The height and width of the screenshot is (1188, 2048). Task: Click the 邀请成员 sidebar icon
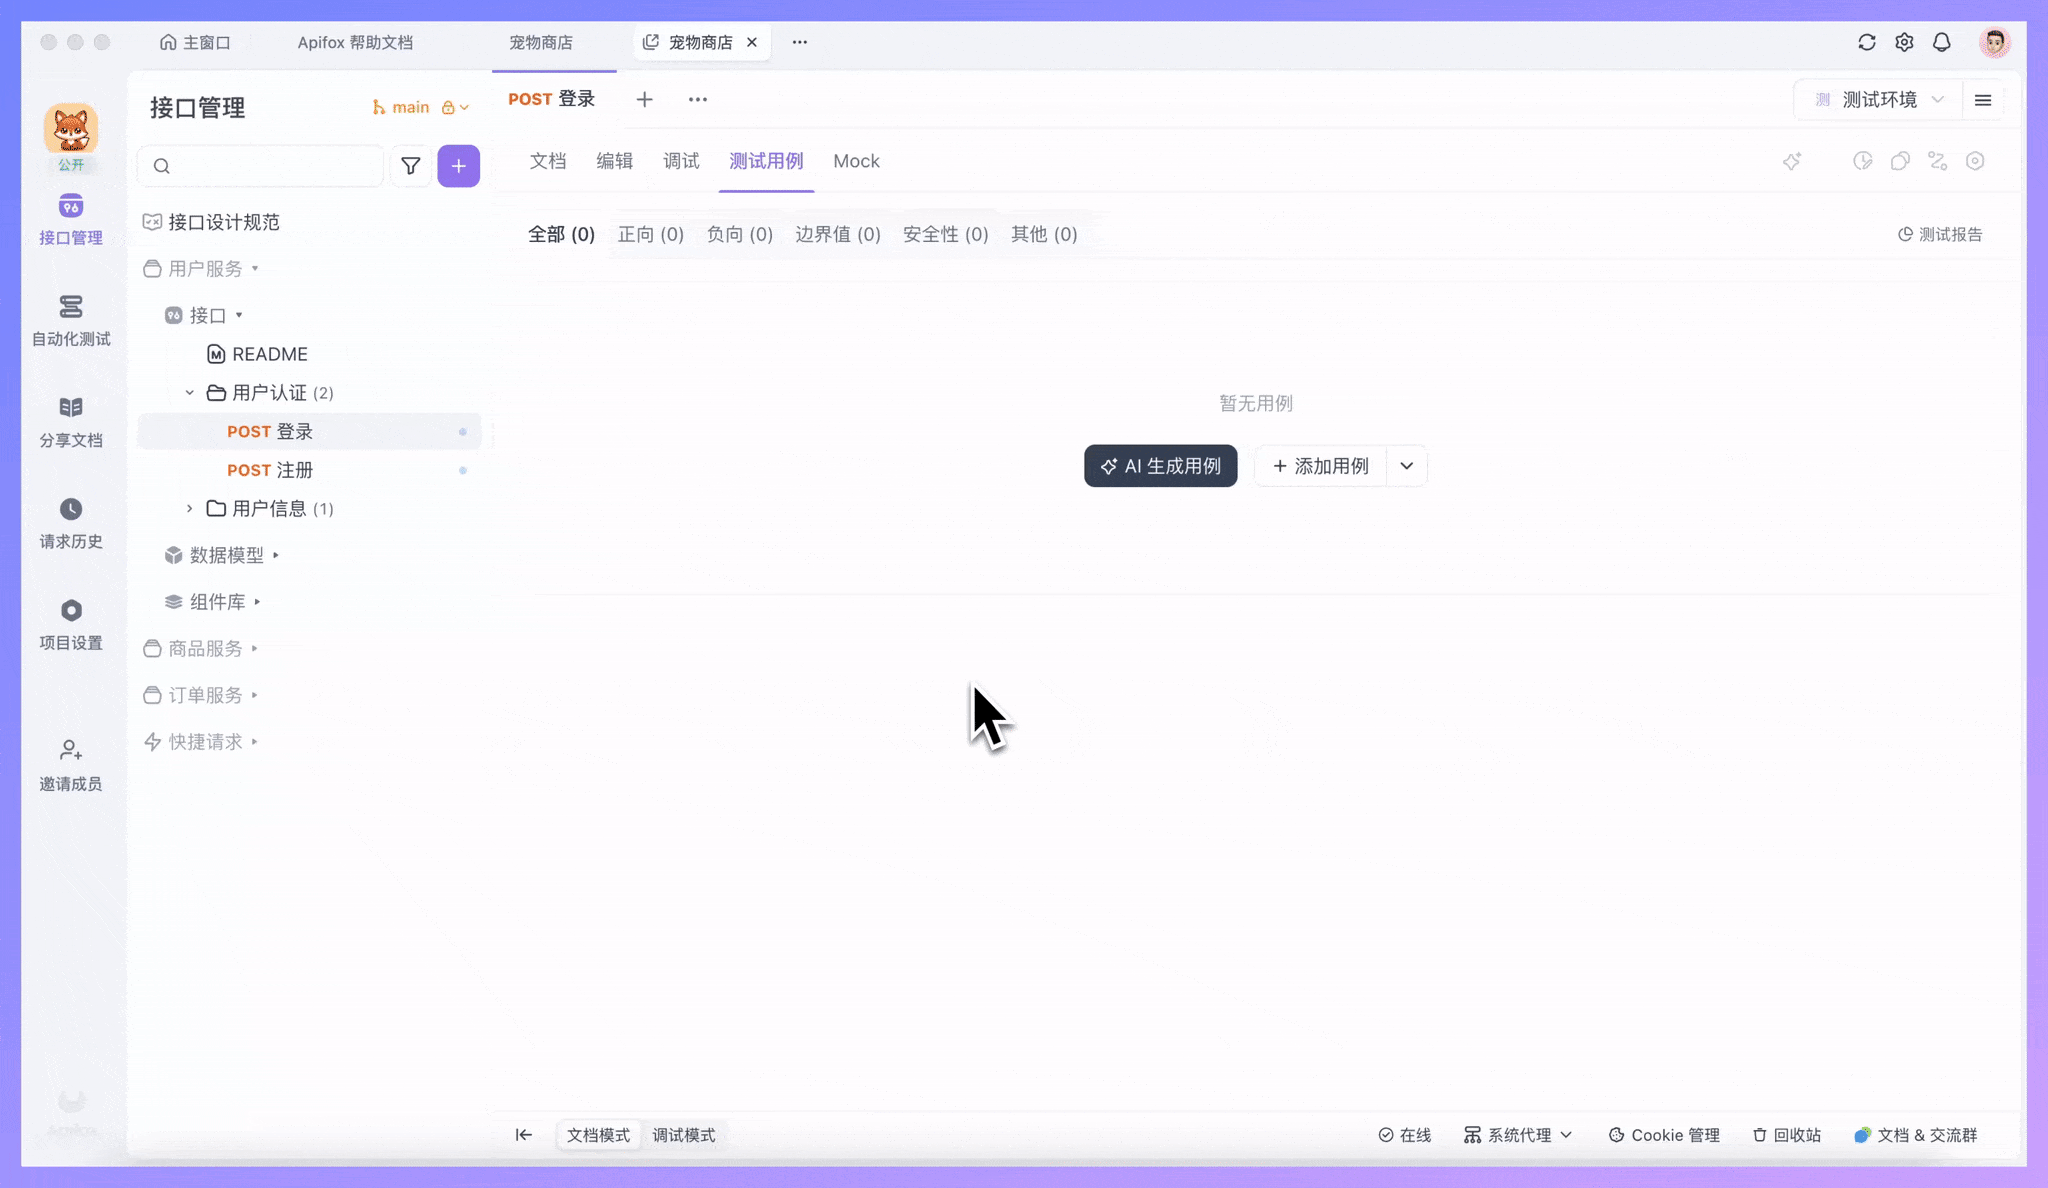[x=70, y=763]
